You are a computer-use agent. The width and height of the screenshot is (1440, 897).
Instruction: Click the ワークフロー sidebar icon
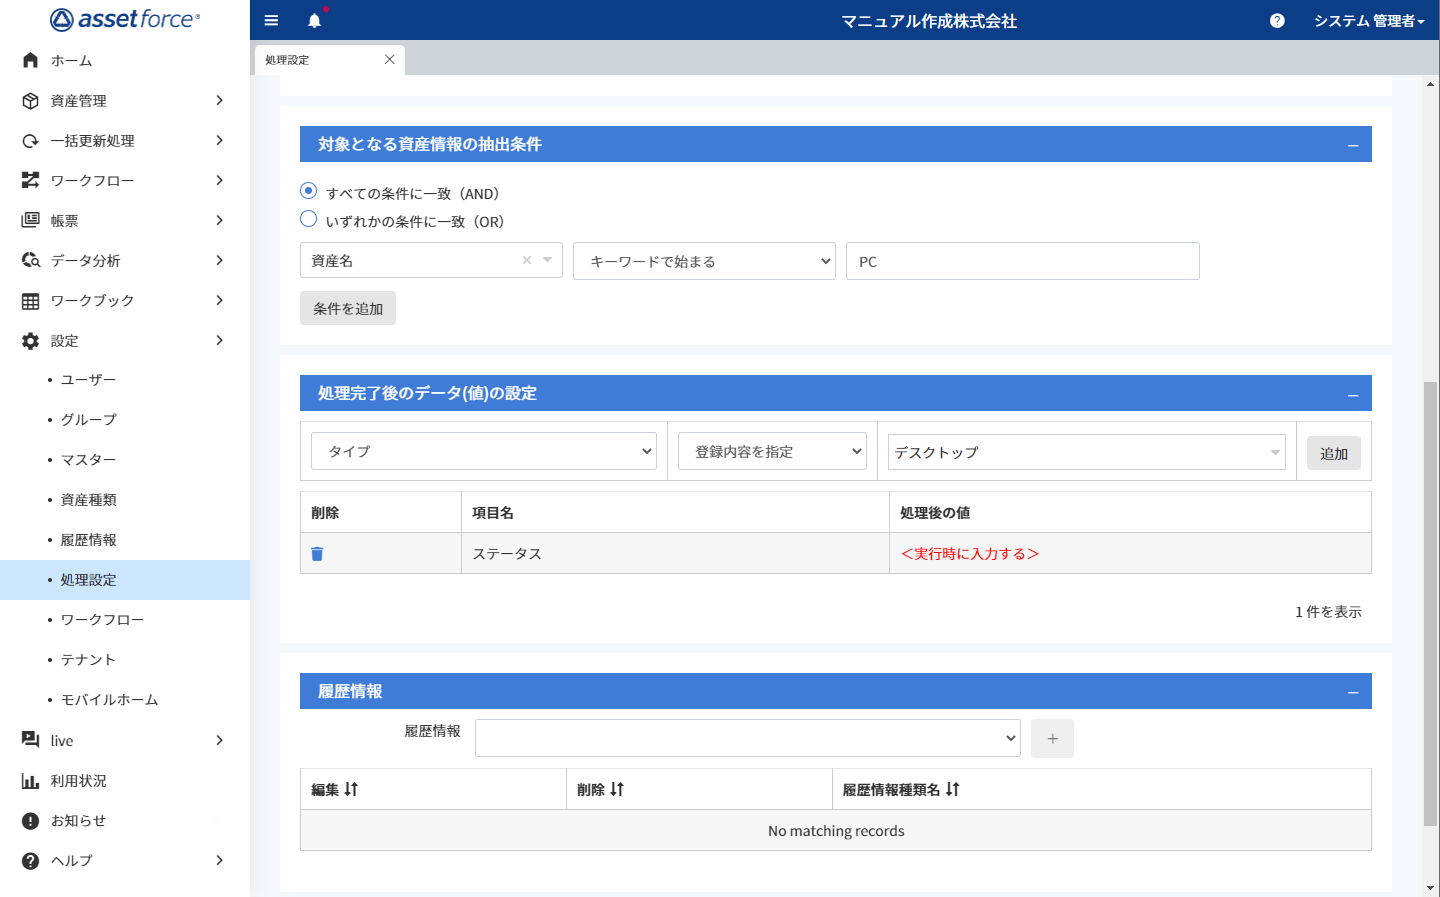[x=31, y=180]
